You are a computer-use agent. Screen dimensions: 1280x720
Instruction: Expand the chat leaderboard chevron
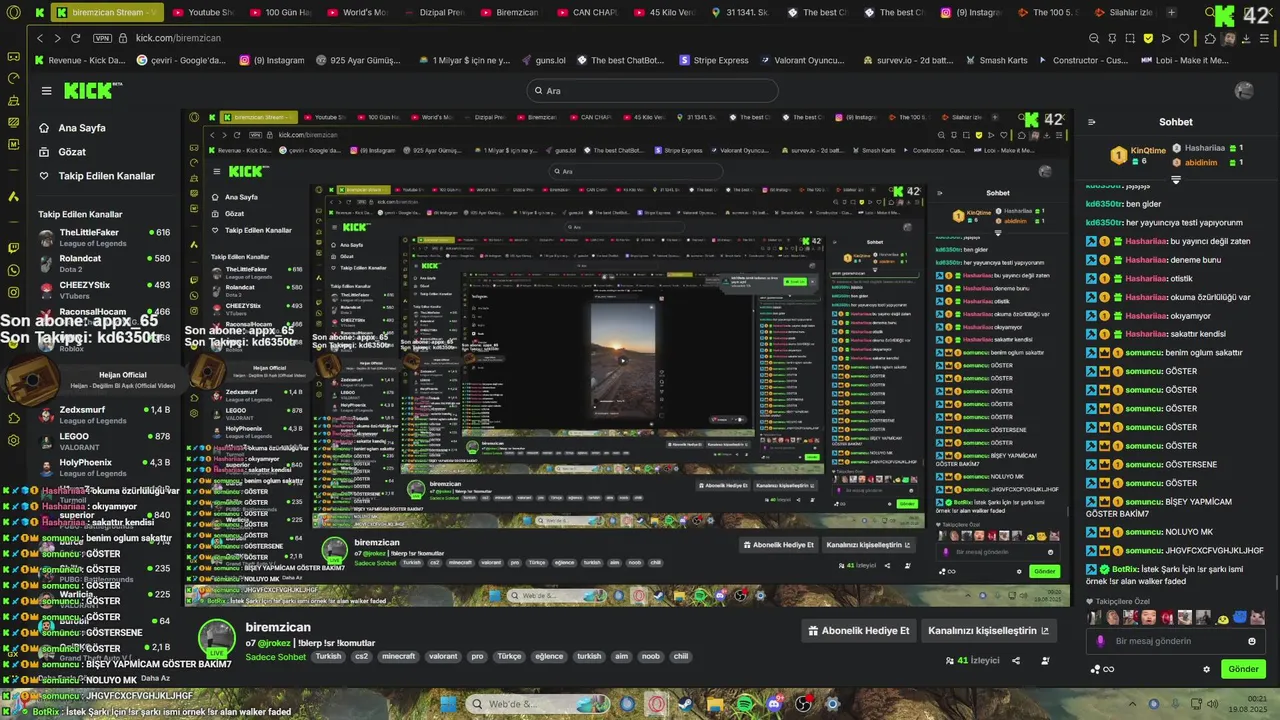point(1176,180)
